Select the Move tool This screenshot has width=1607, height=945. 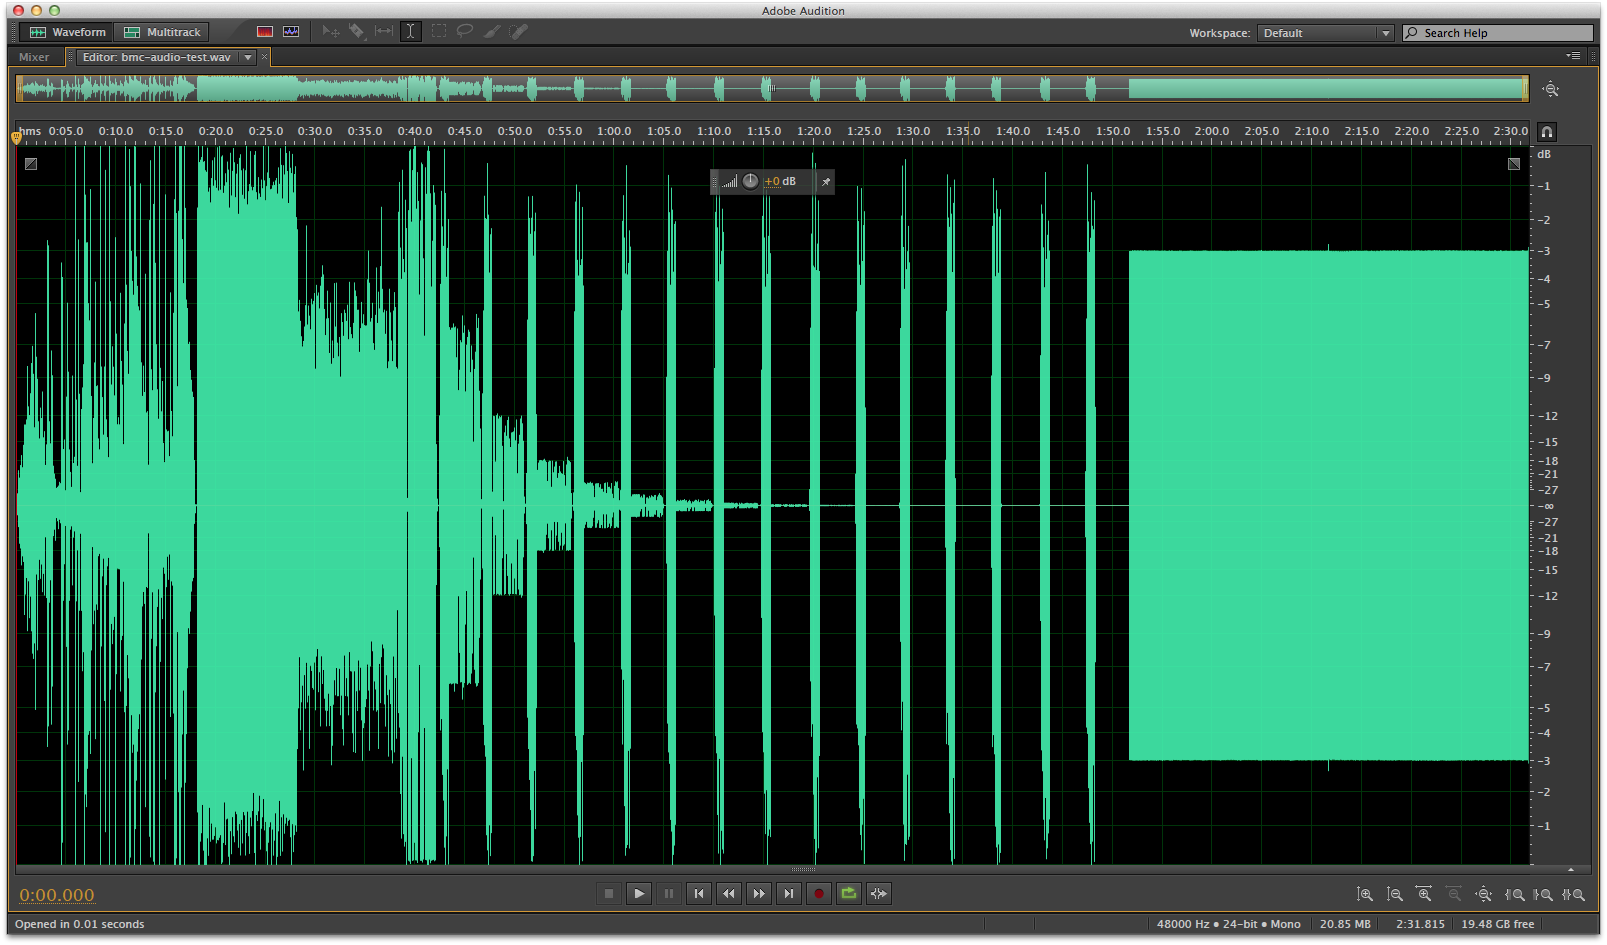coord(331,32)
